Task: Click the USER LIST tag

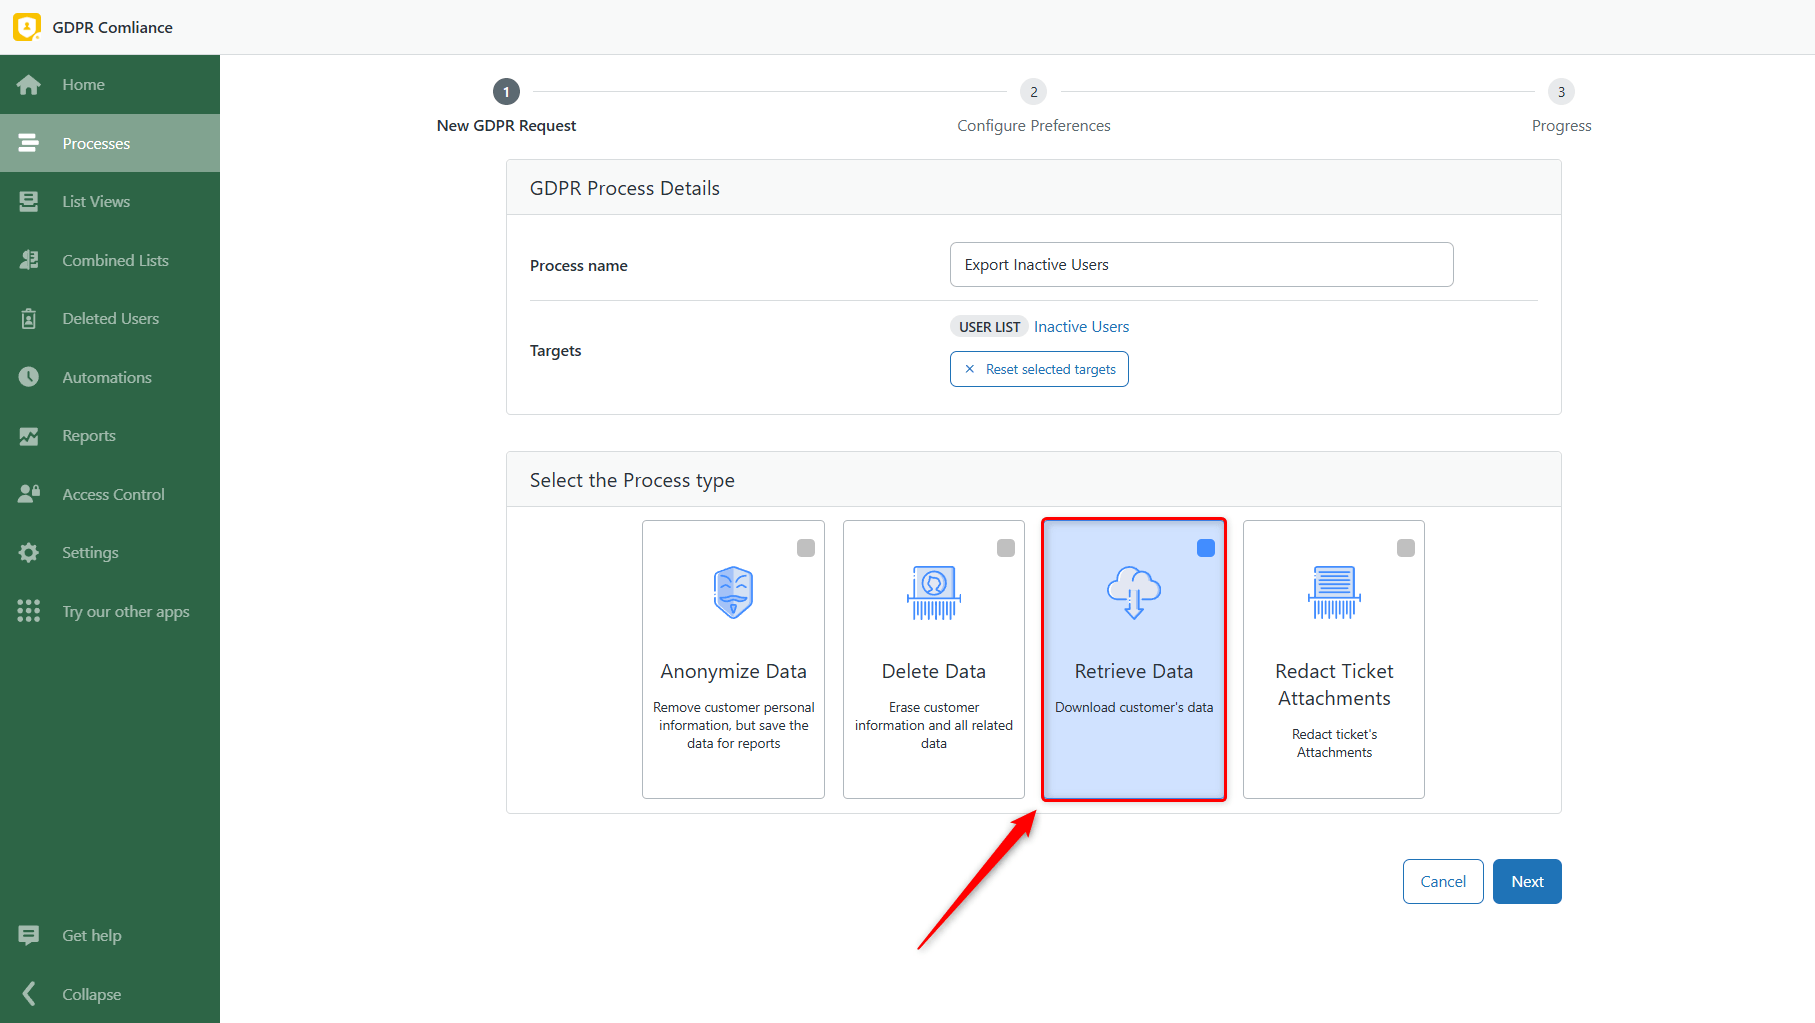Action: (x=989, y=327)
